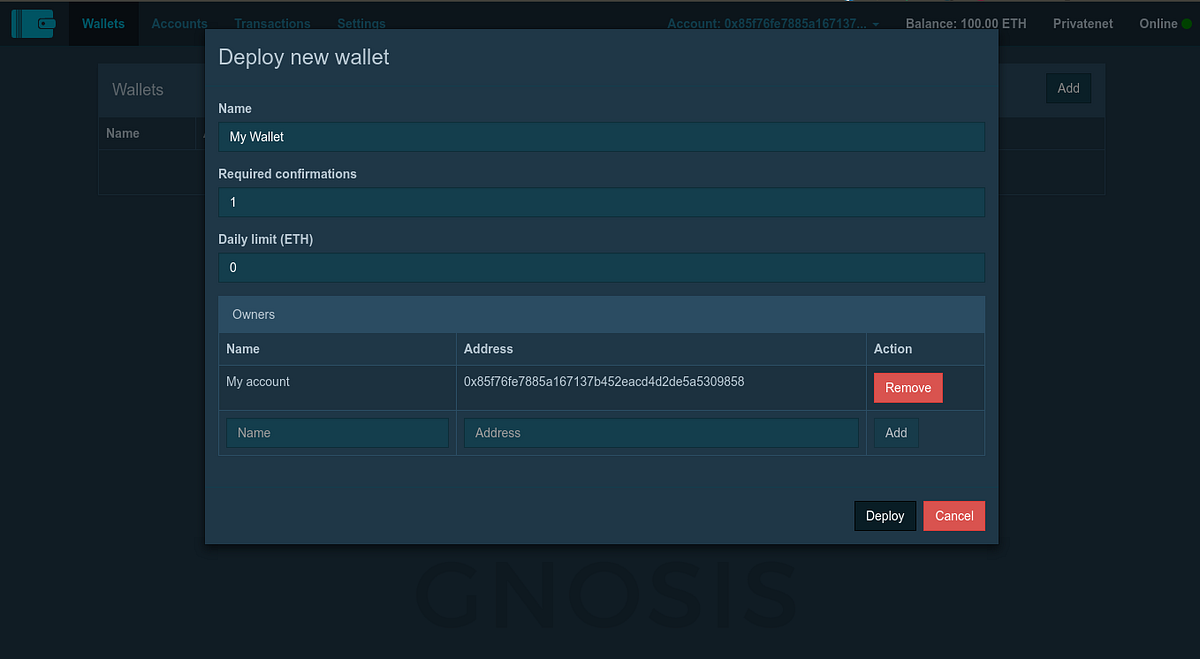This screenshot has height=659, width=1200.
Task: Deploy the new wallet
Action: tap(885, 516)
